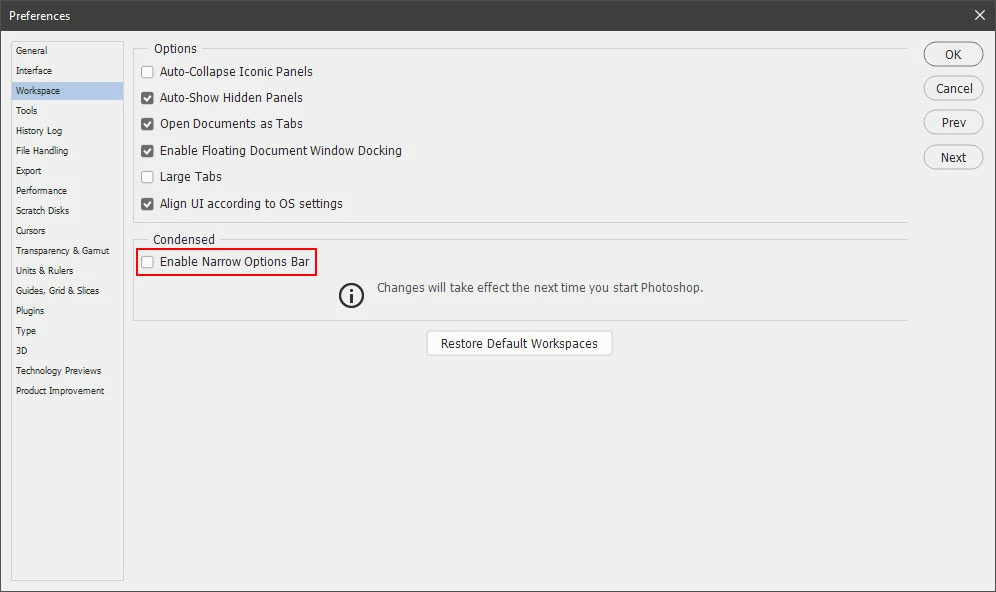
Task: Check Enable Narrow Options Bar
Action: coord(147,262)
